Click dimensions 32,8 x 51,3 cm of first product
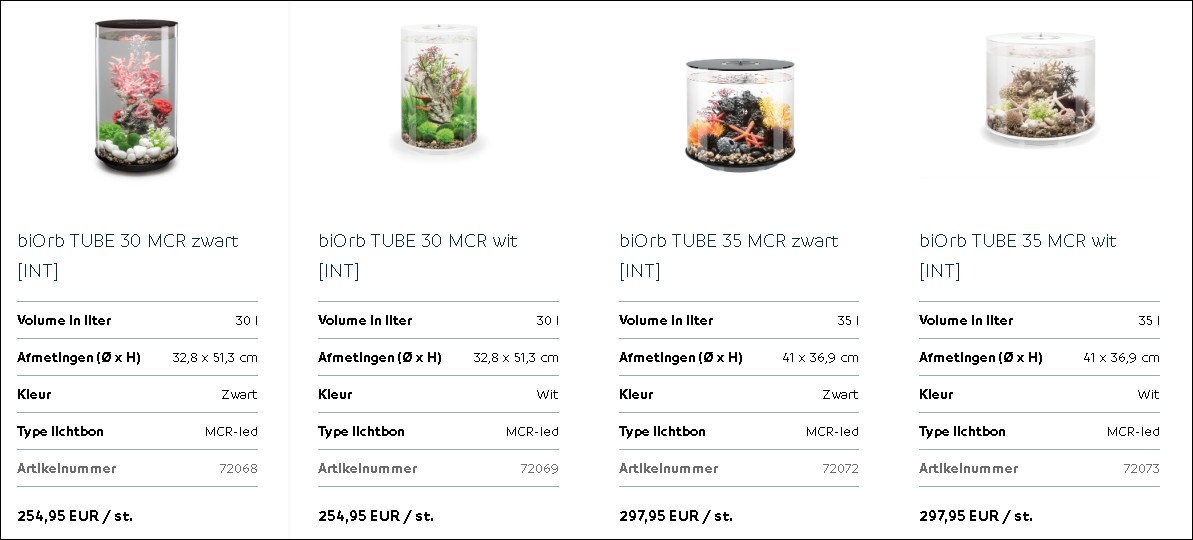Screen dimensions: 1193x540 pyautogui.click(x=215, y=357)
